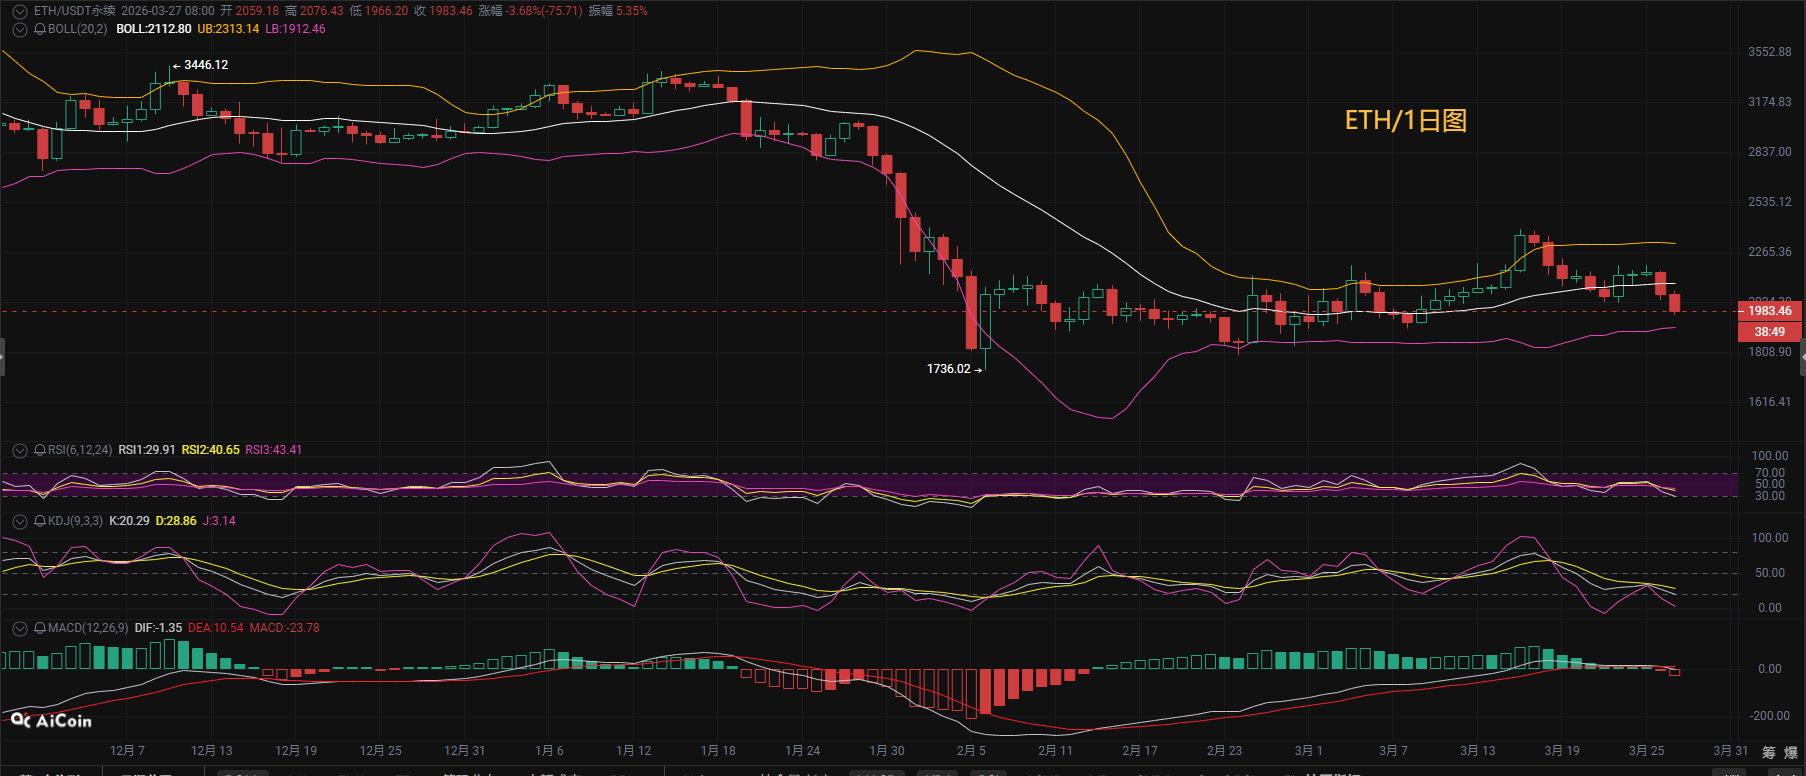Click the alert bell for MACD(12,26,9)
Screen dimensions: 1806x776
pos(40,628)
